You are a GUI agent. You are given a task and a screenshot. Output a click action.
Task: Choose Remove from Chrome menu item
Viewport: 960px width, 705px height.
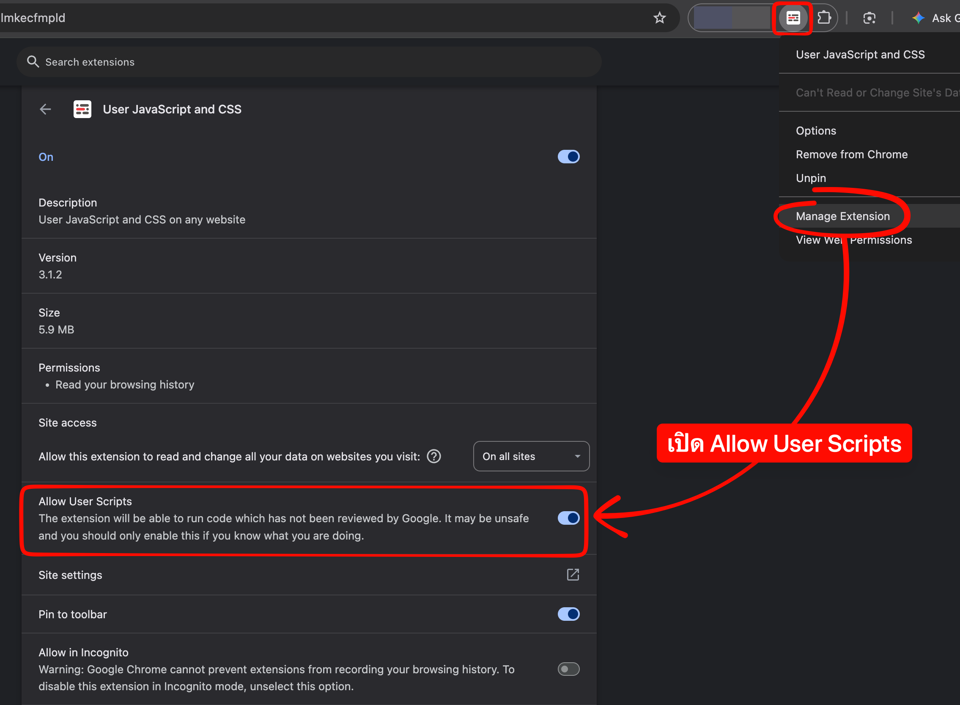[x=851, y=155]
